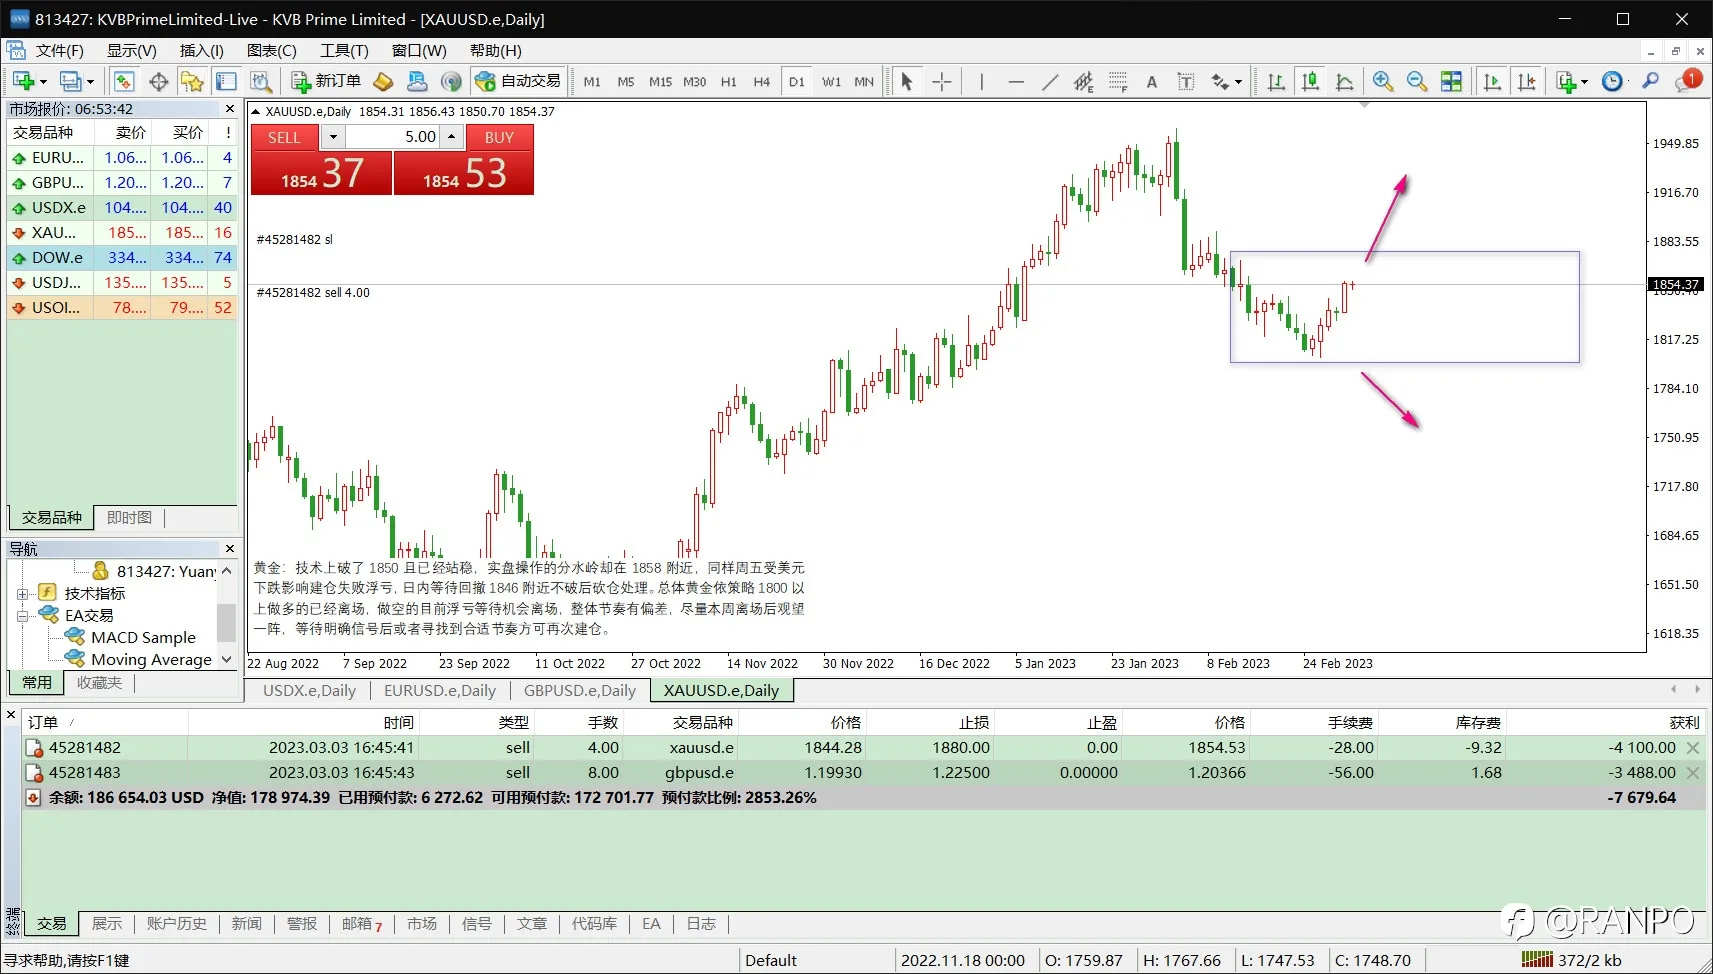Toggle the chart auto scroll button

1493,82
